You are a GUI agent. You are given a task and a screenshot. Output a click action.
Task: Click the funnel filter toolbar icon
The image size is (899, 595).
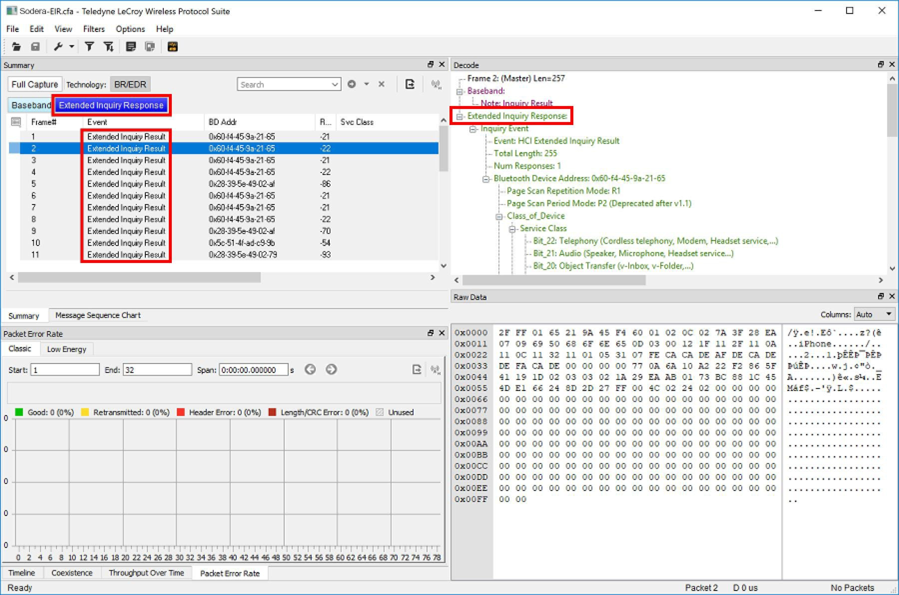(x=89, y=47)
